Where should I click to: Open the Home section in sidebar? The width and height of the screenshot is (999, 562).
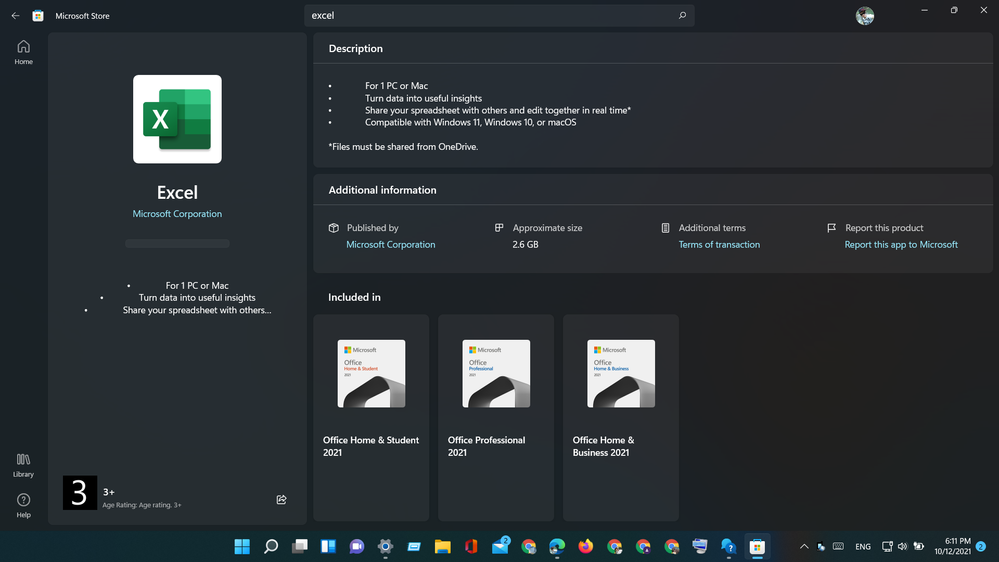24,52
